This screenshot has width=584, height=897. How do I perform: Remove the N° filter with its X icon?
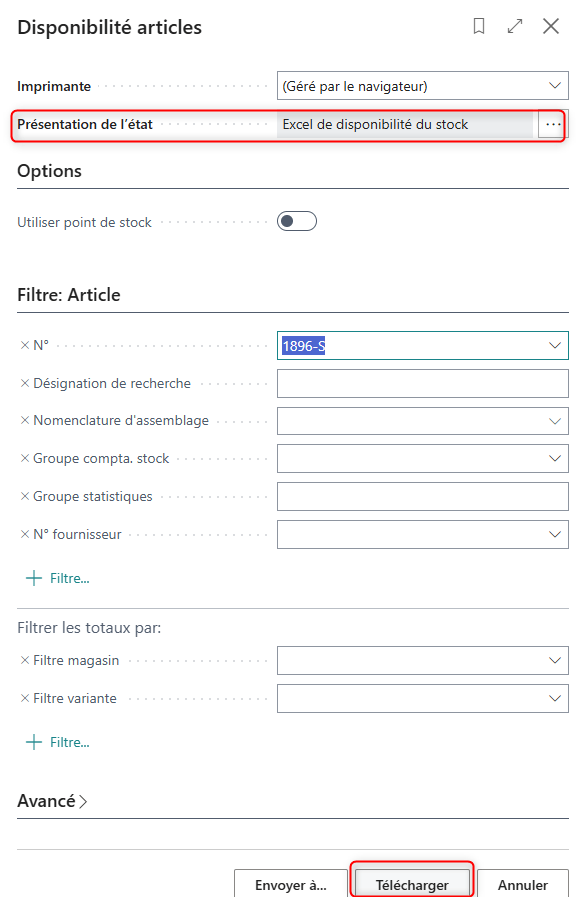[x=25, y=346]
